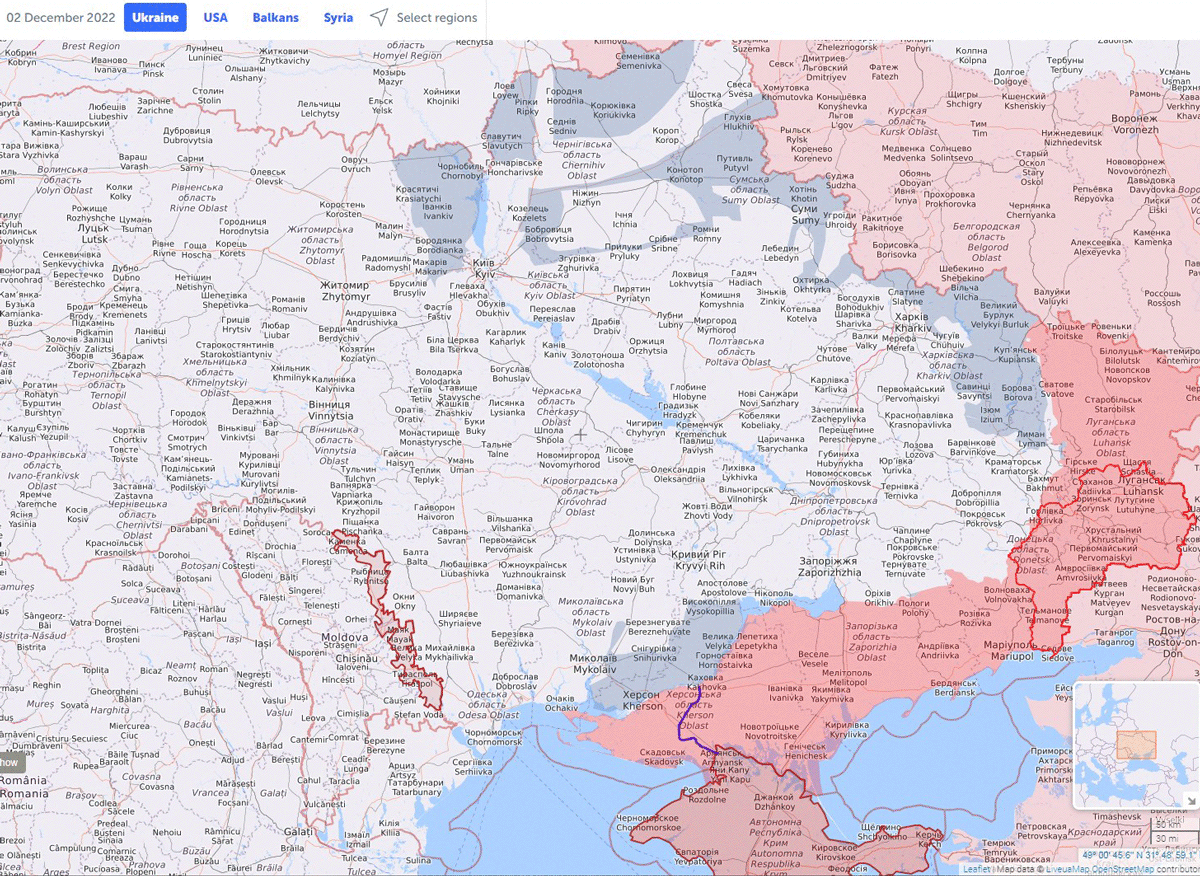Click the Chornomorsk town label

(x=494, y=737)
